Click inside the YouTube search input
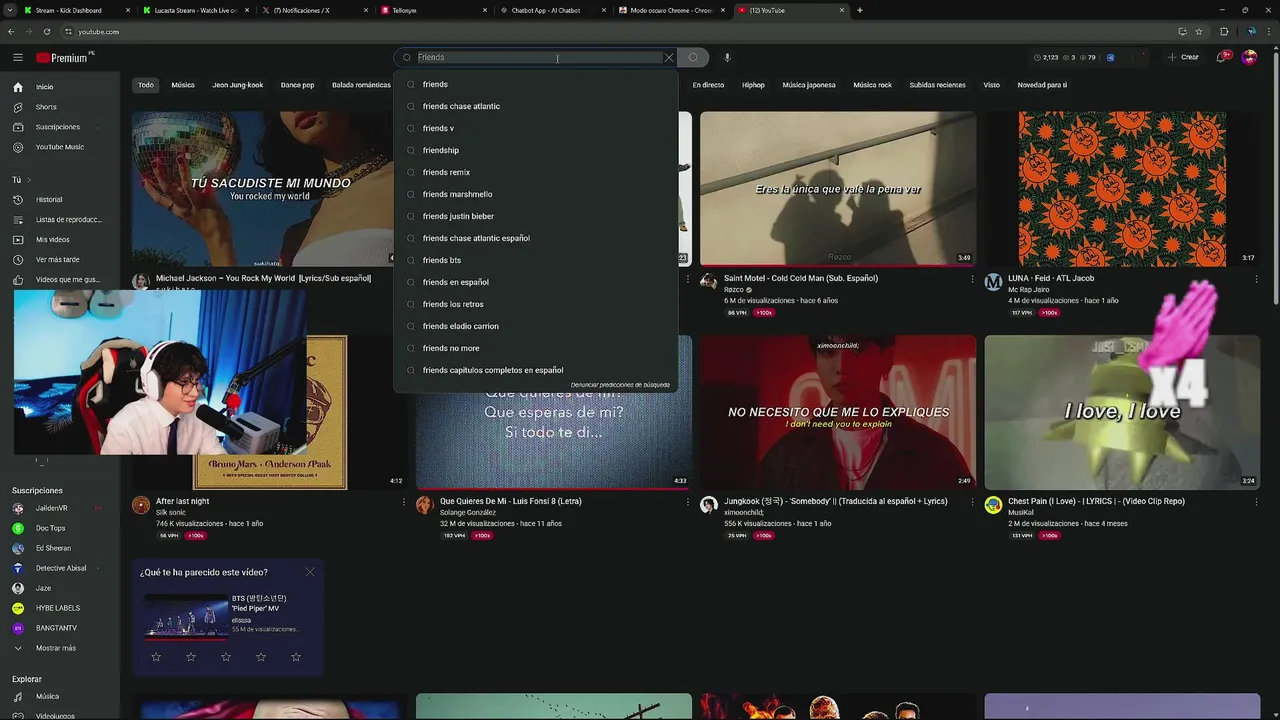This screenshot has width=1280, height=720. 538,57
